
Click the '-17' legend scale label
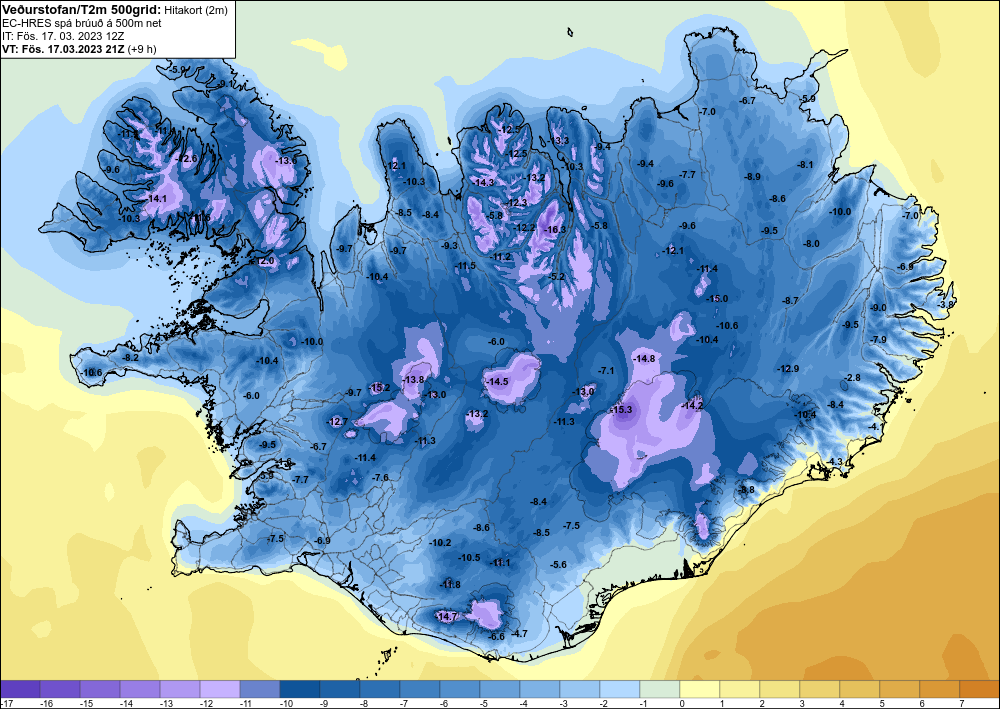click(x=6, y=703)
